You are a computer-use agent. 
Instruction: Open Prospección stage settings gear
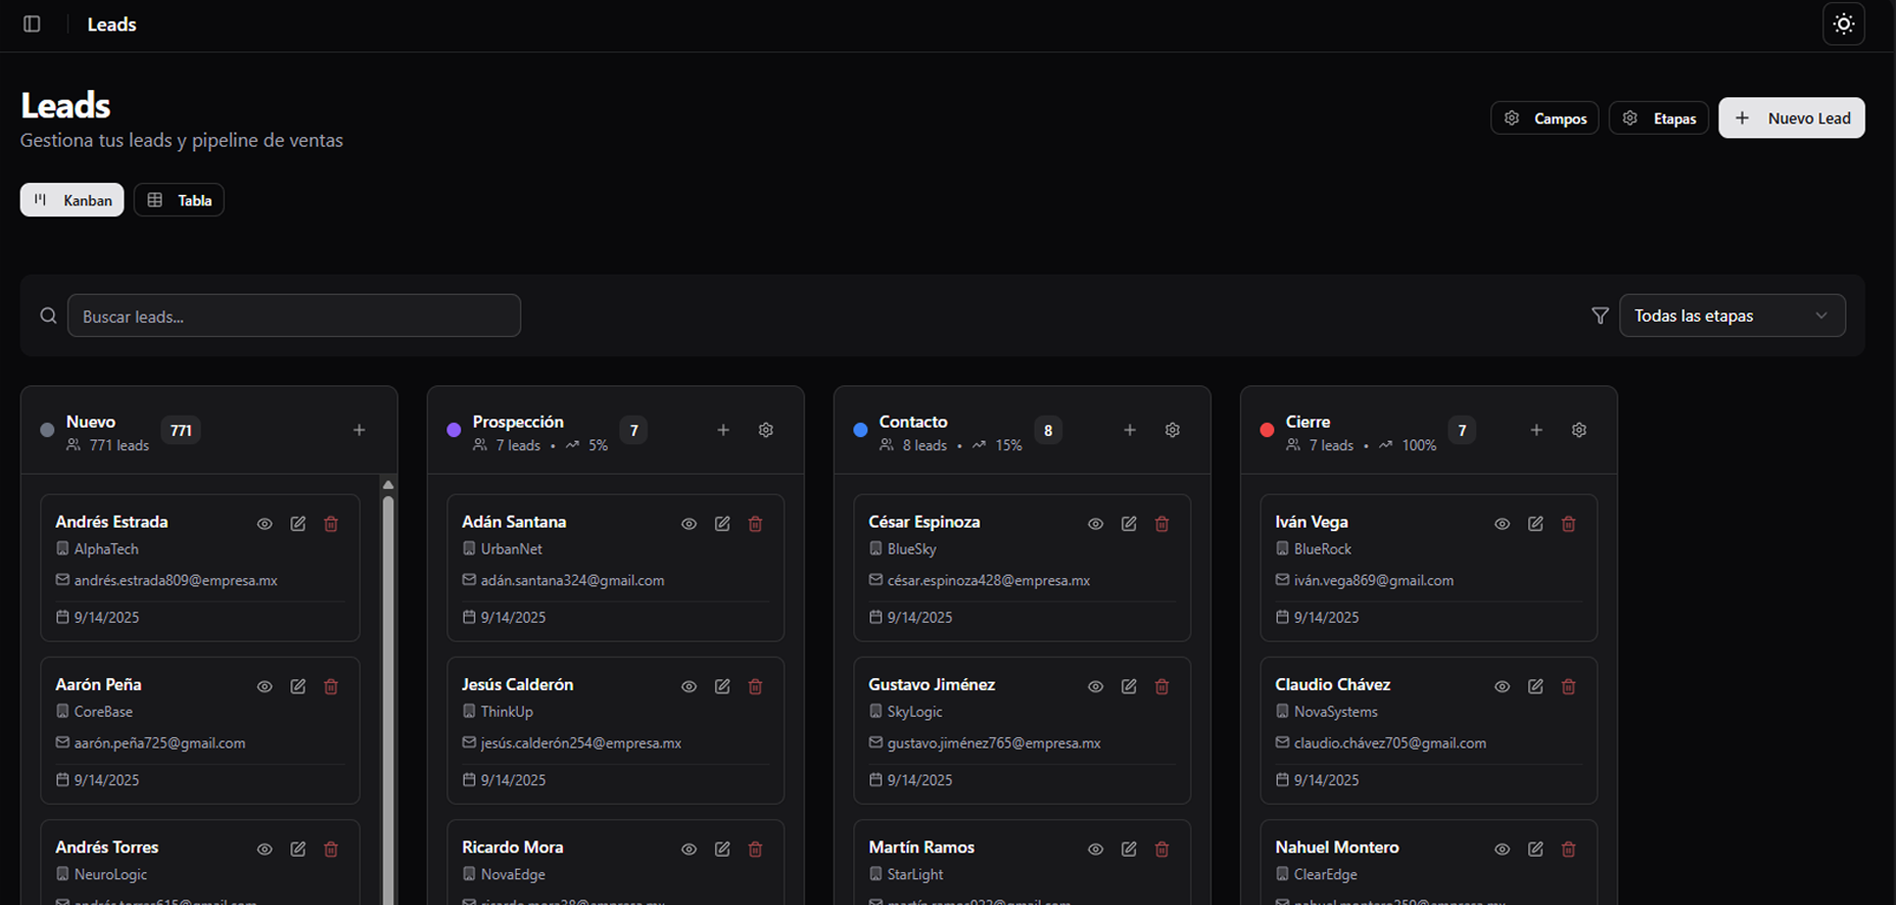point(766,430)
